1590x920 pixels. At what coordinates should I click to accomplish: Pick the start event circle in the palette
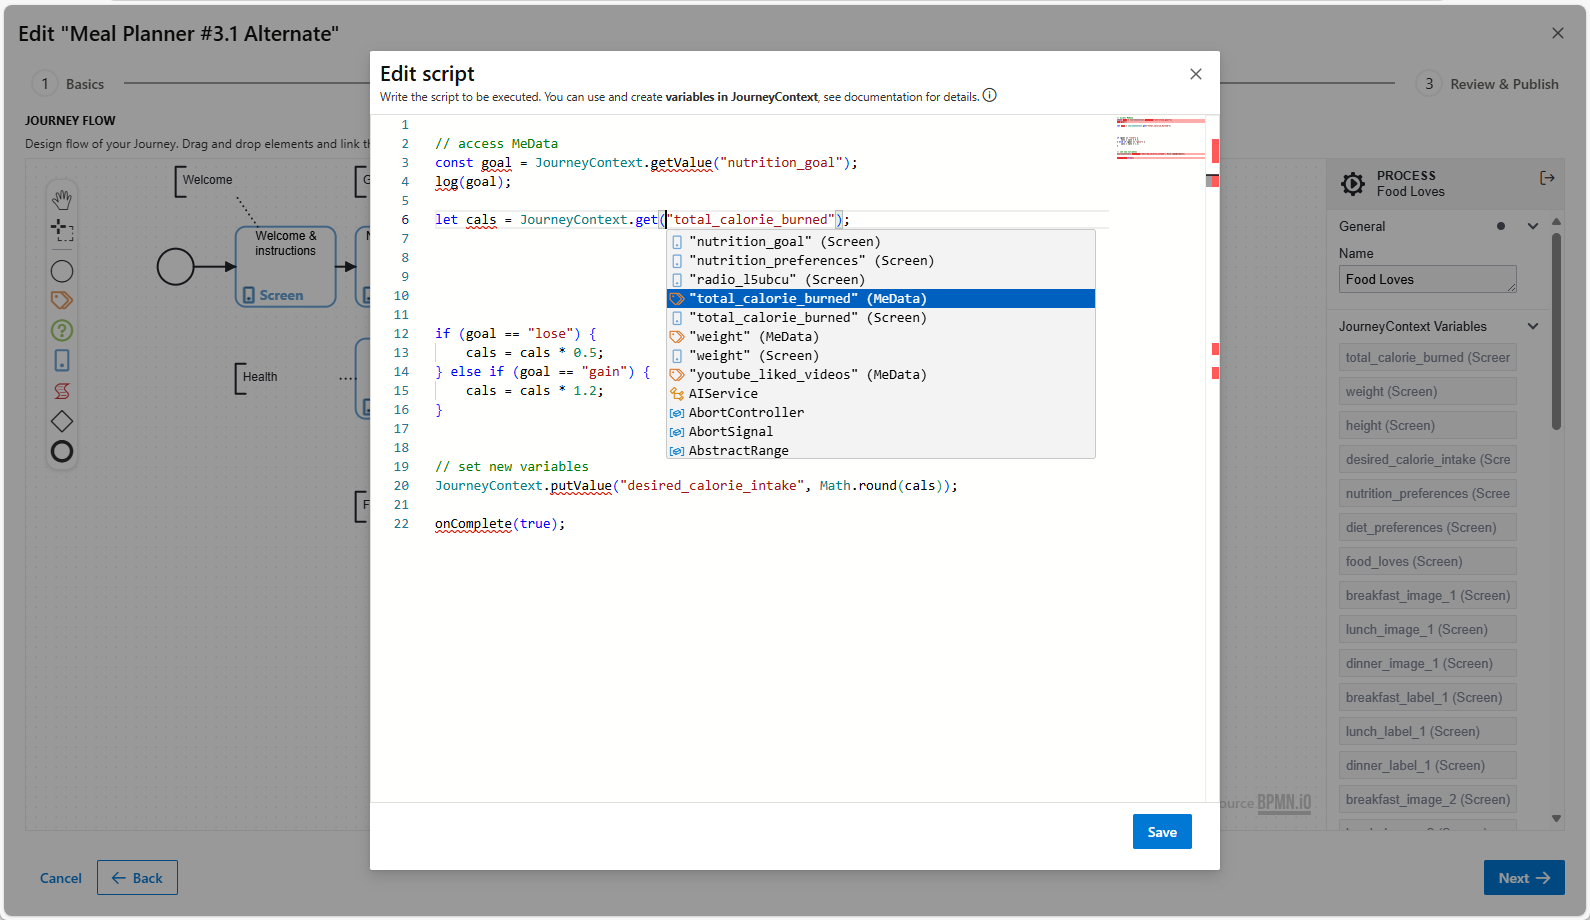coord(62,271)
